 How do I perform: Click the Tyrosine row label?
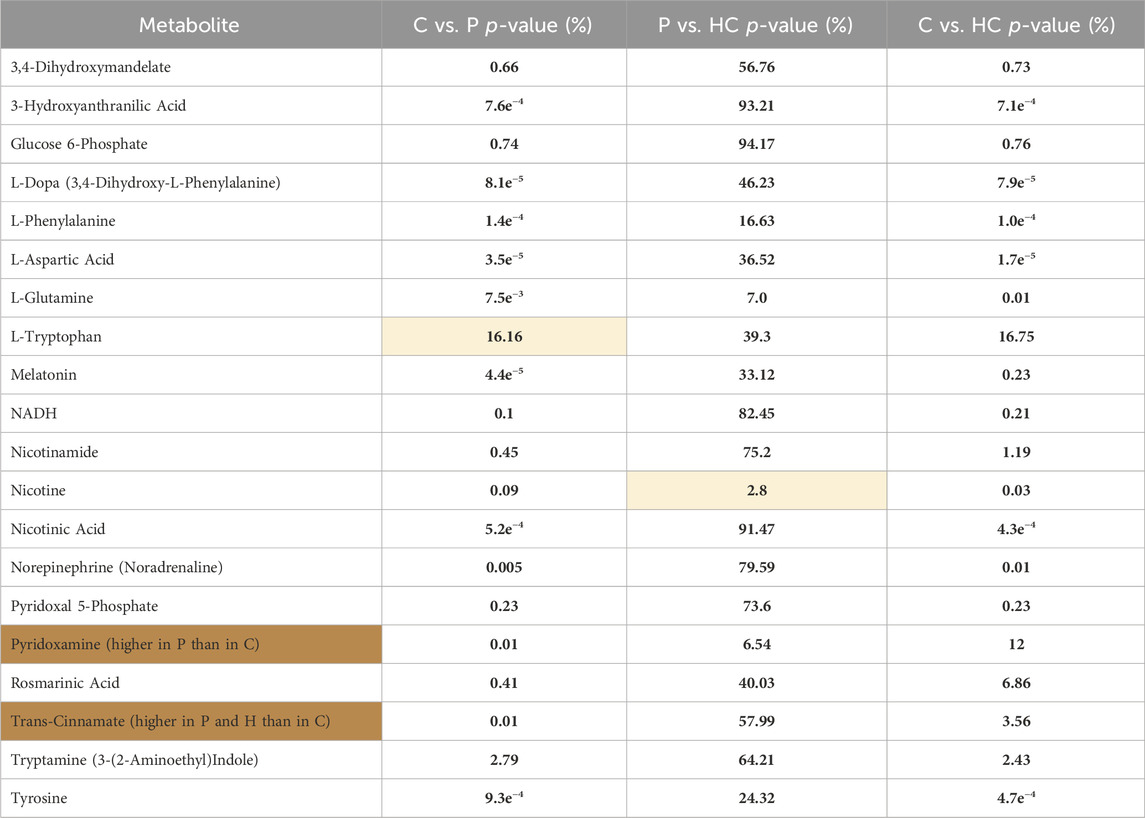pos(39,798)
